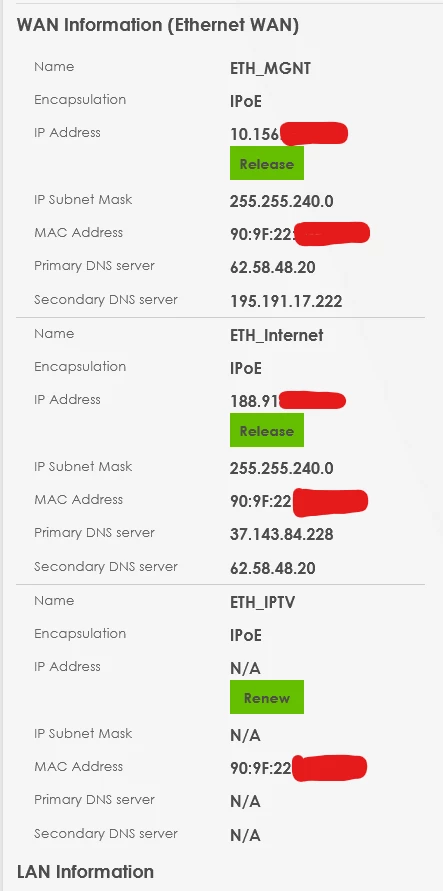Click the N/A IP address of ETH_IPTV

pos(245,669)
